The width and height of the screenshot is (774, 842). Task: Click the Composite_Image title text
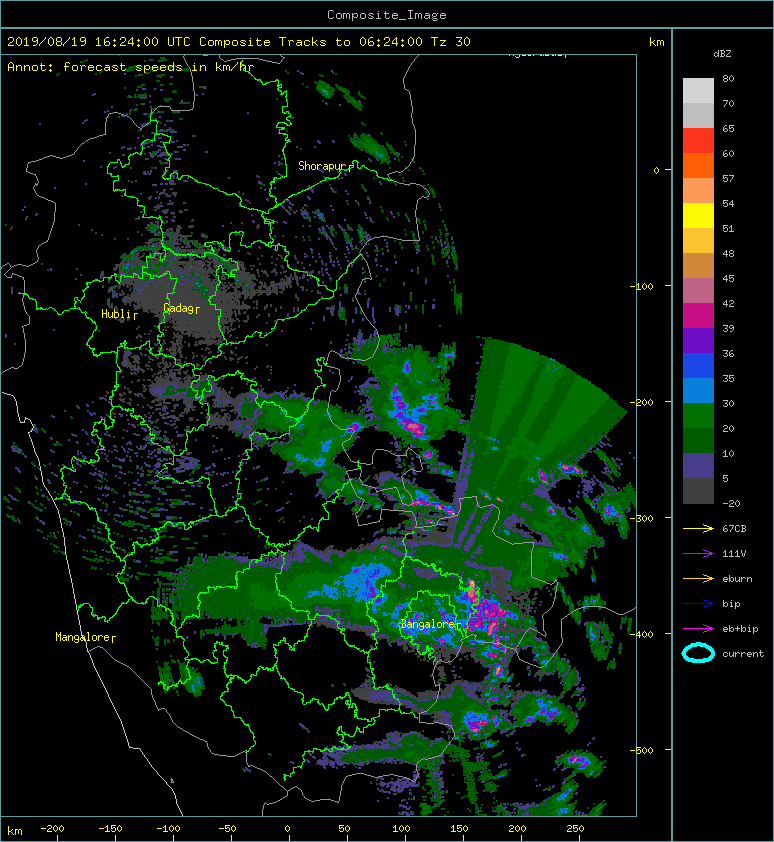387,15
